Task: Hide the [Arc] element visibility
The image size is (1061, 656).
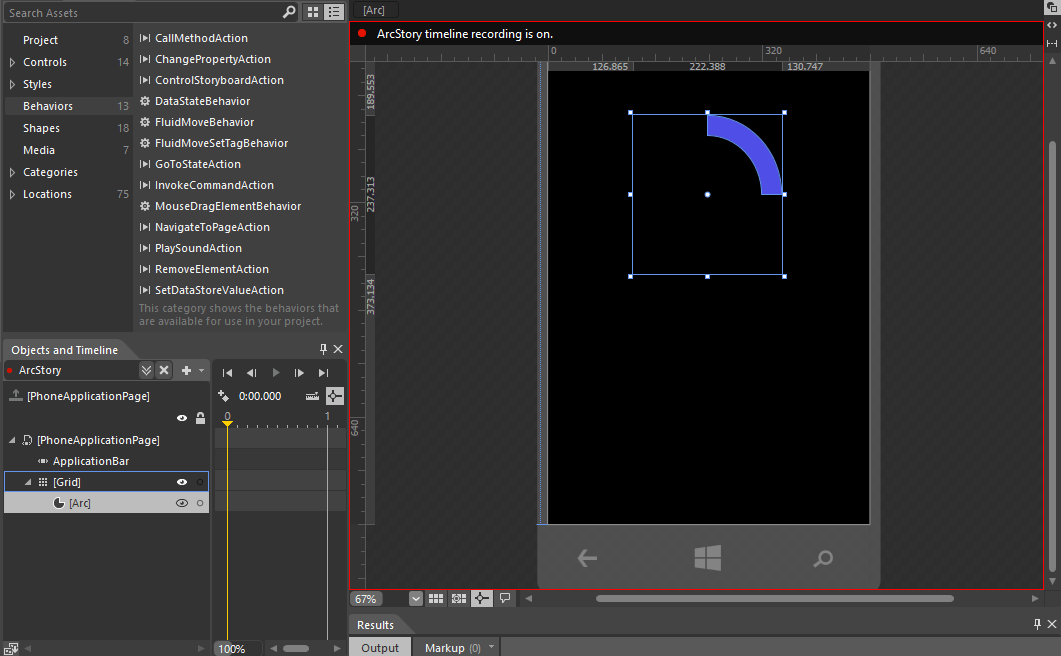Action: pos(182,503)
